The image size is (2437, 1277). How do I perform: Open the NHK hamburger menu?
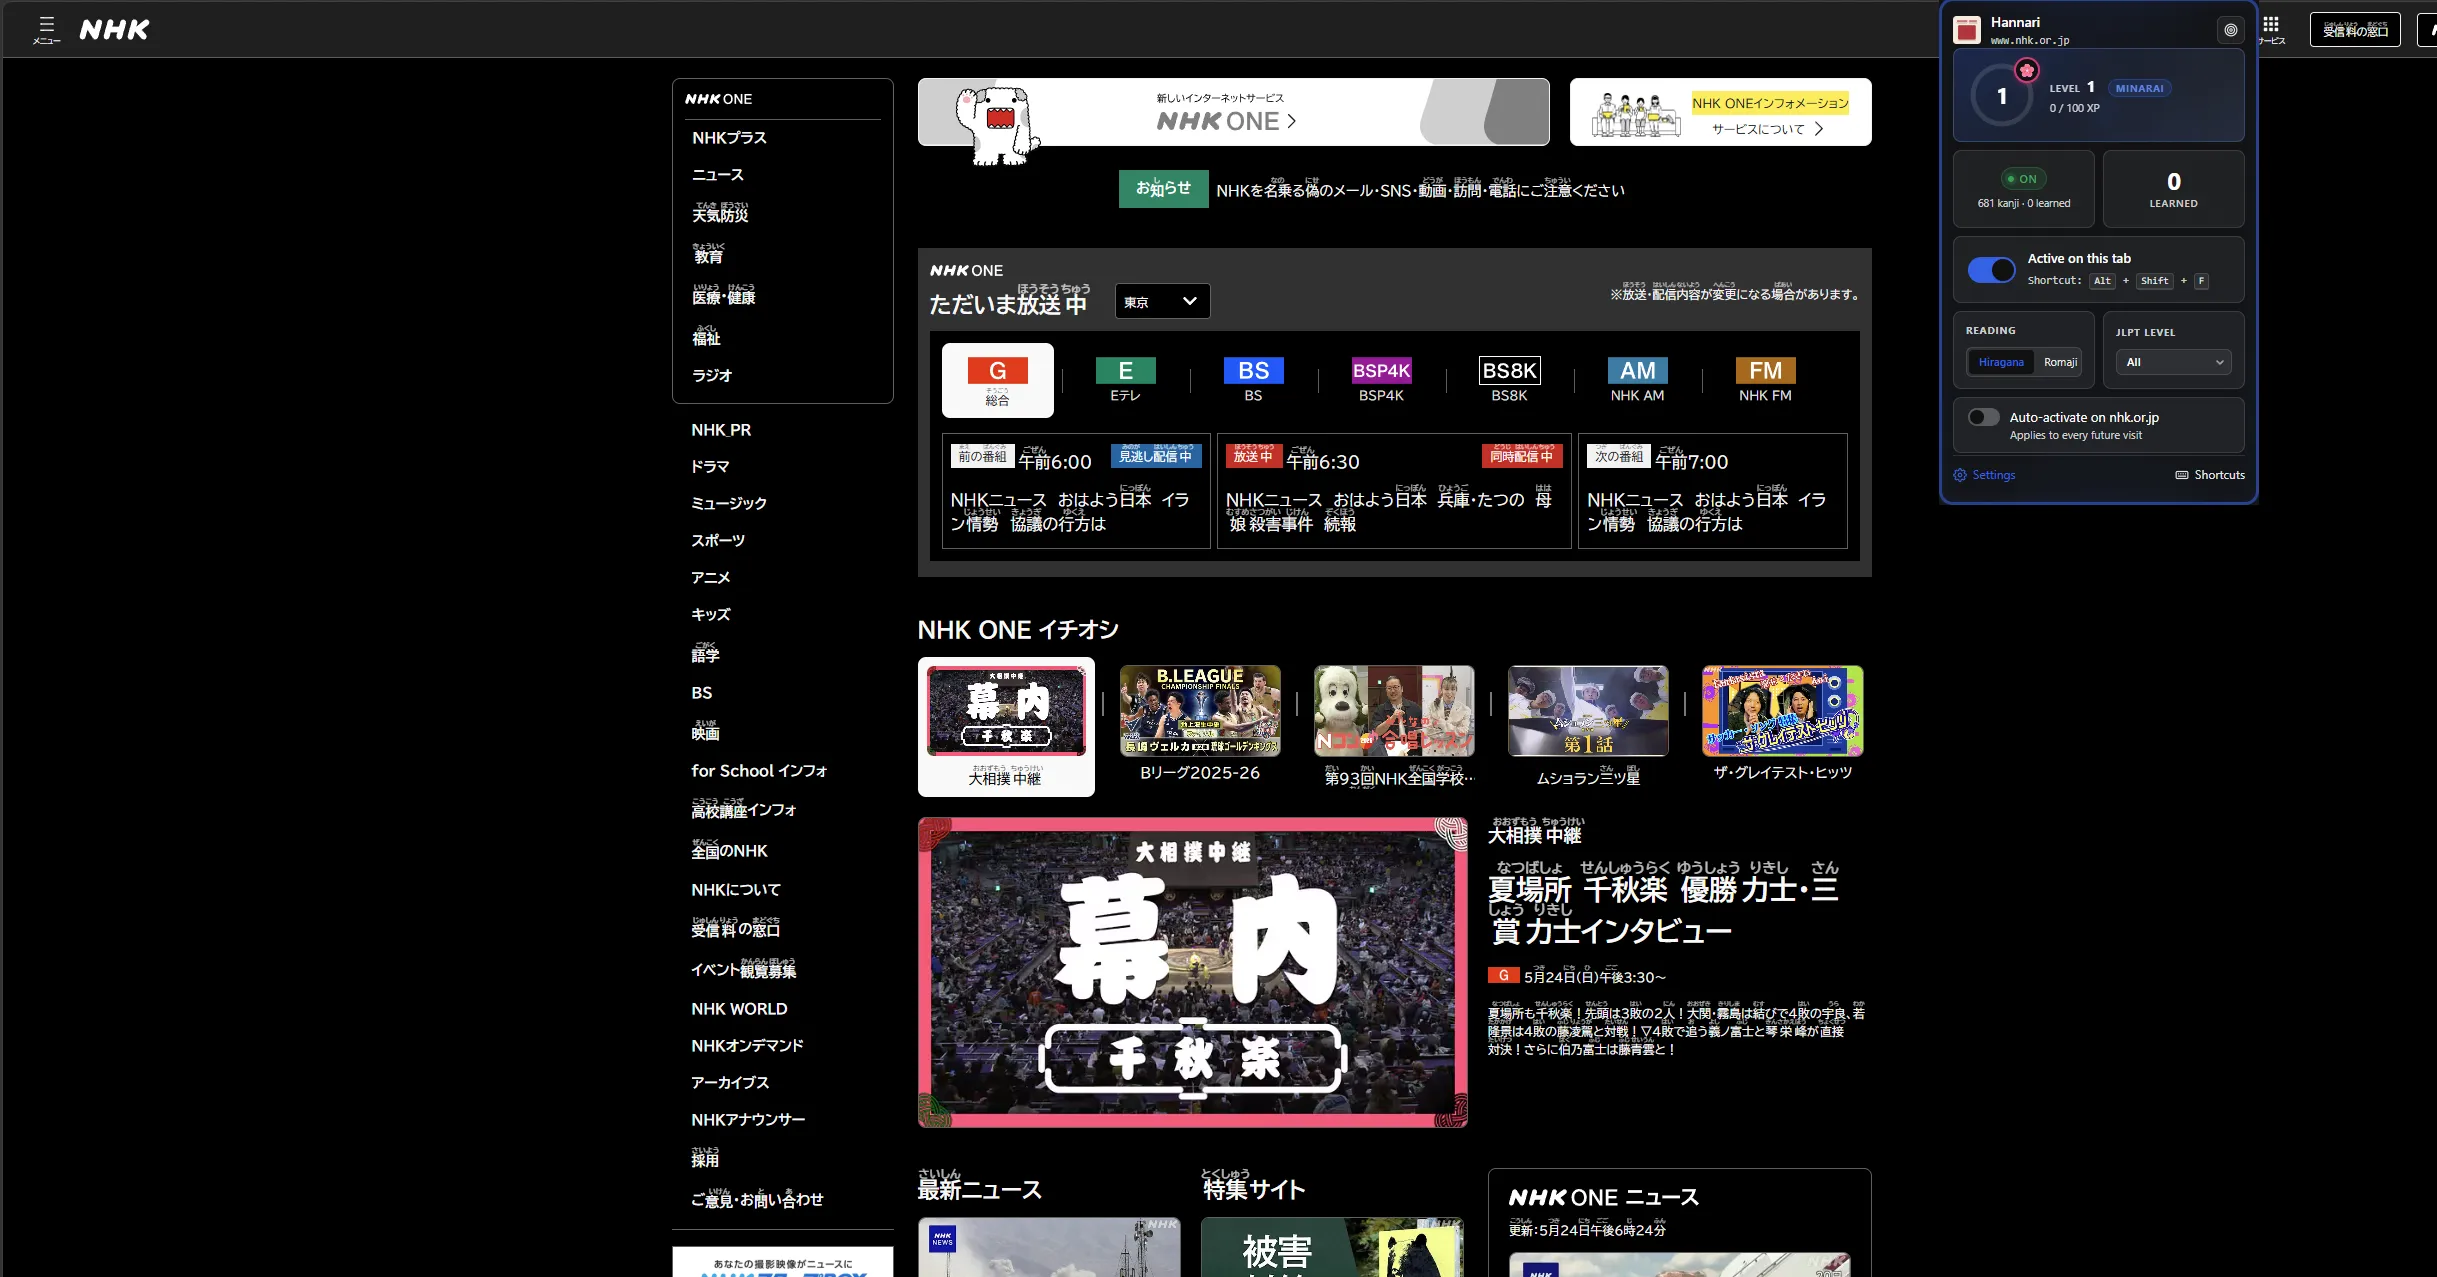tap(46, 29)
